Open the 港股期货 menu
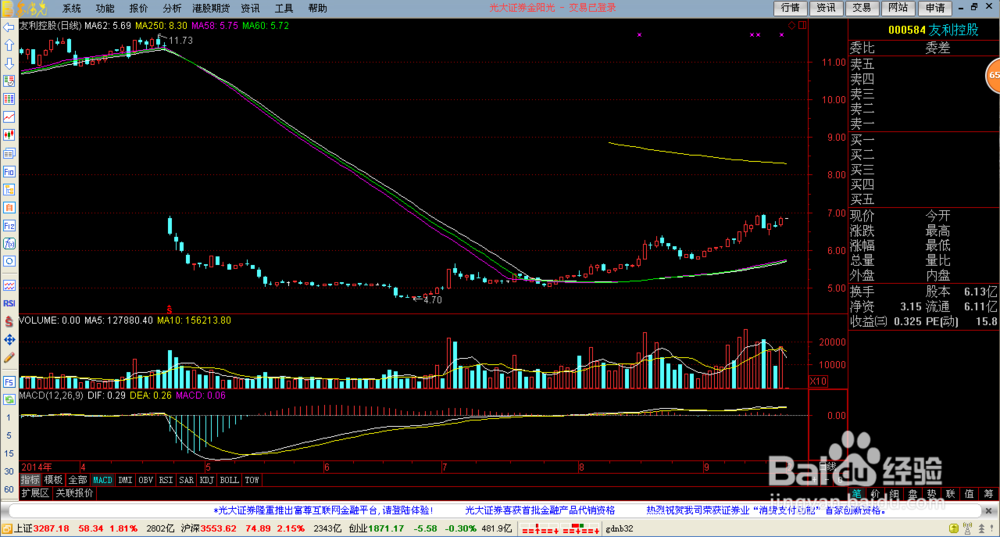This screenshot has width=1000, height=537. (x=211, y=8)
